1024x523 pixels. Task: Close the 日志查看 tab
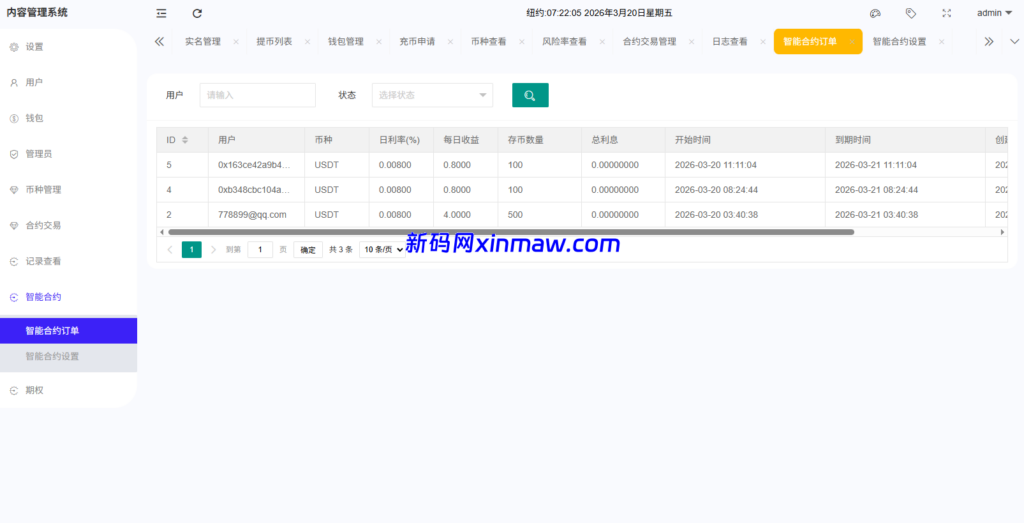(762, 42)
